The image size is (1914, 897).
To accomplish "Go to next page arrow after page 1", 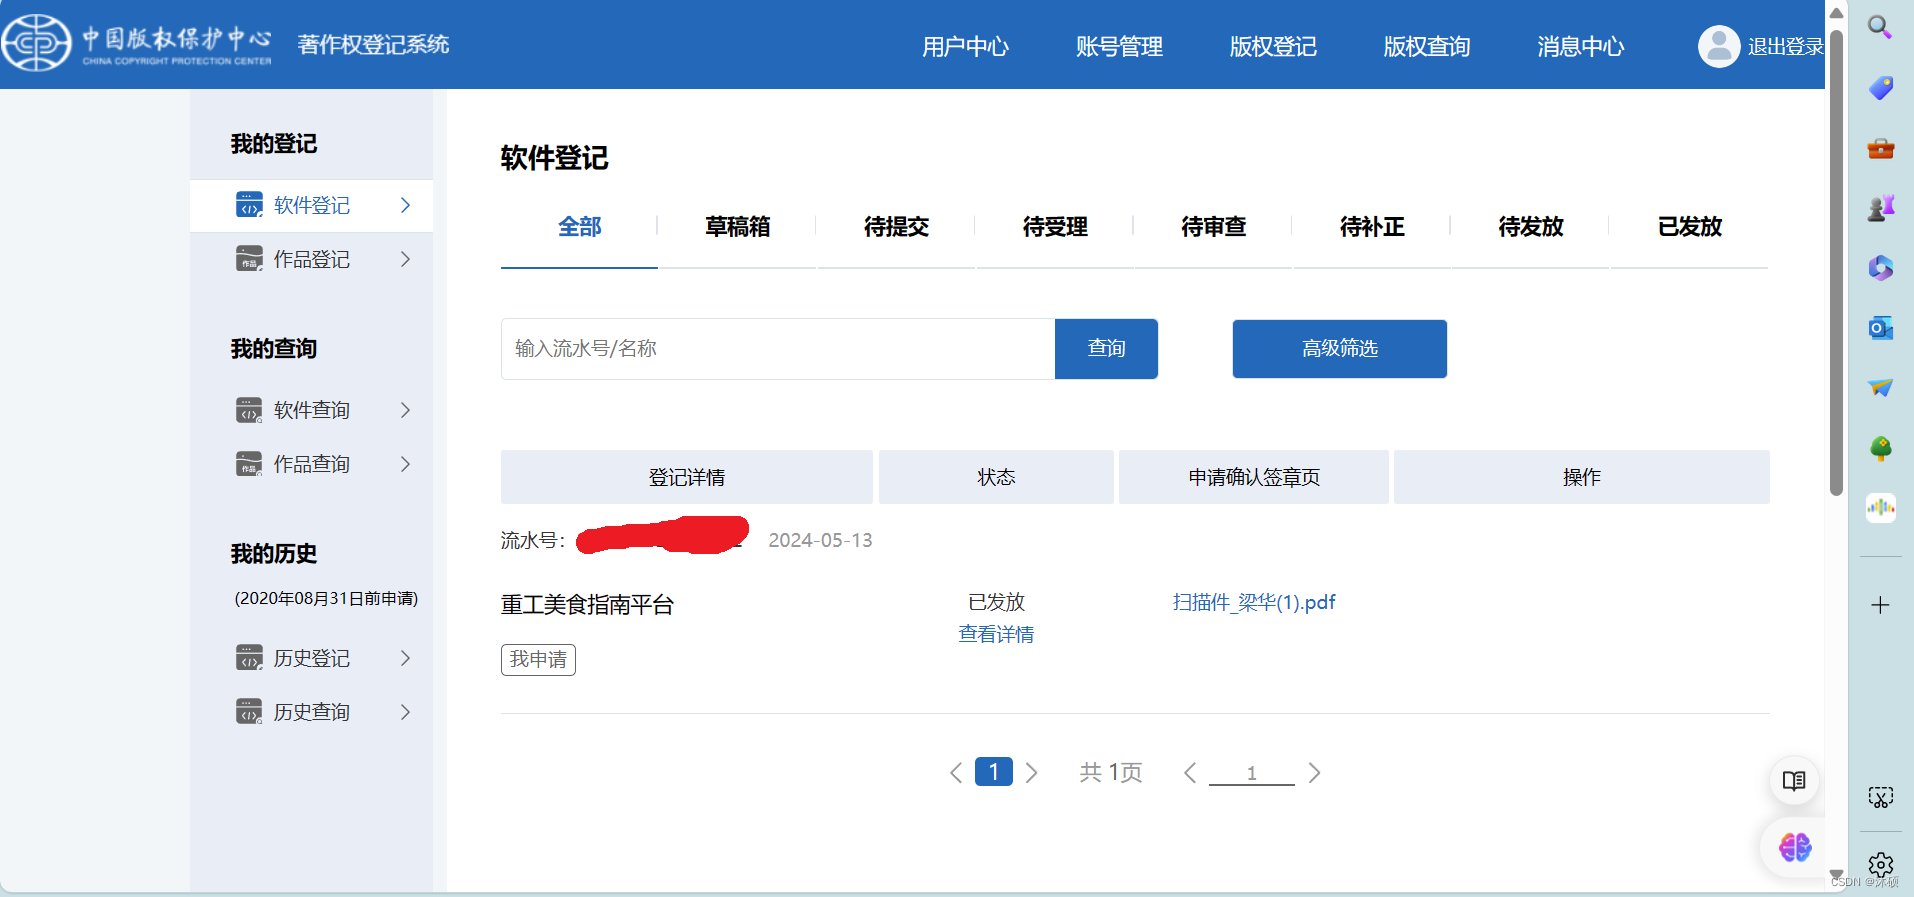I will [x=1032, y=773].
